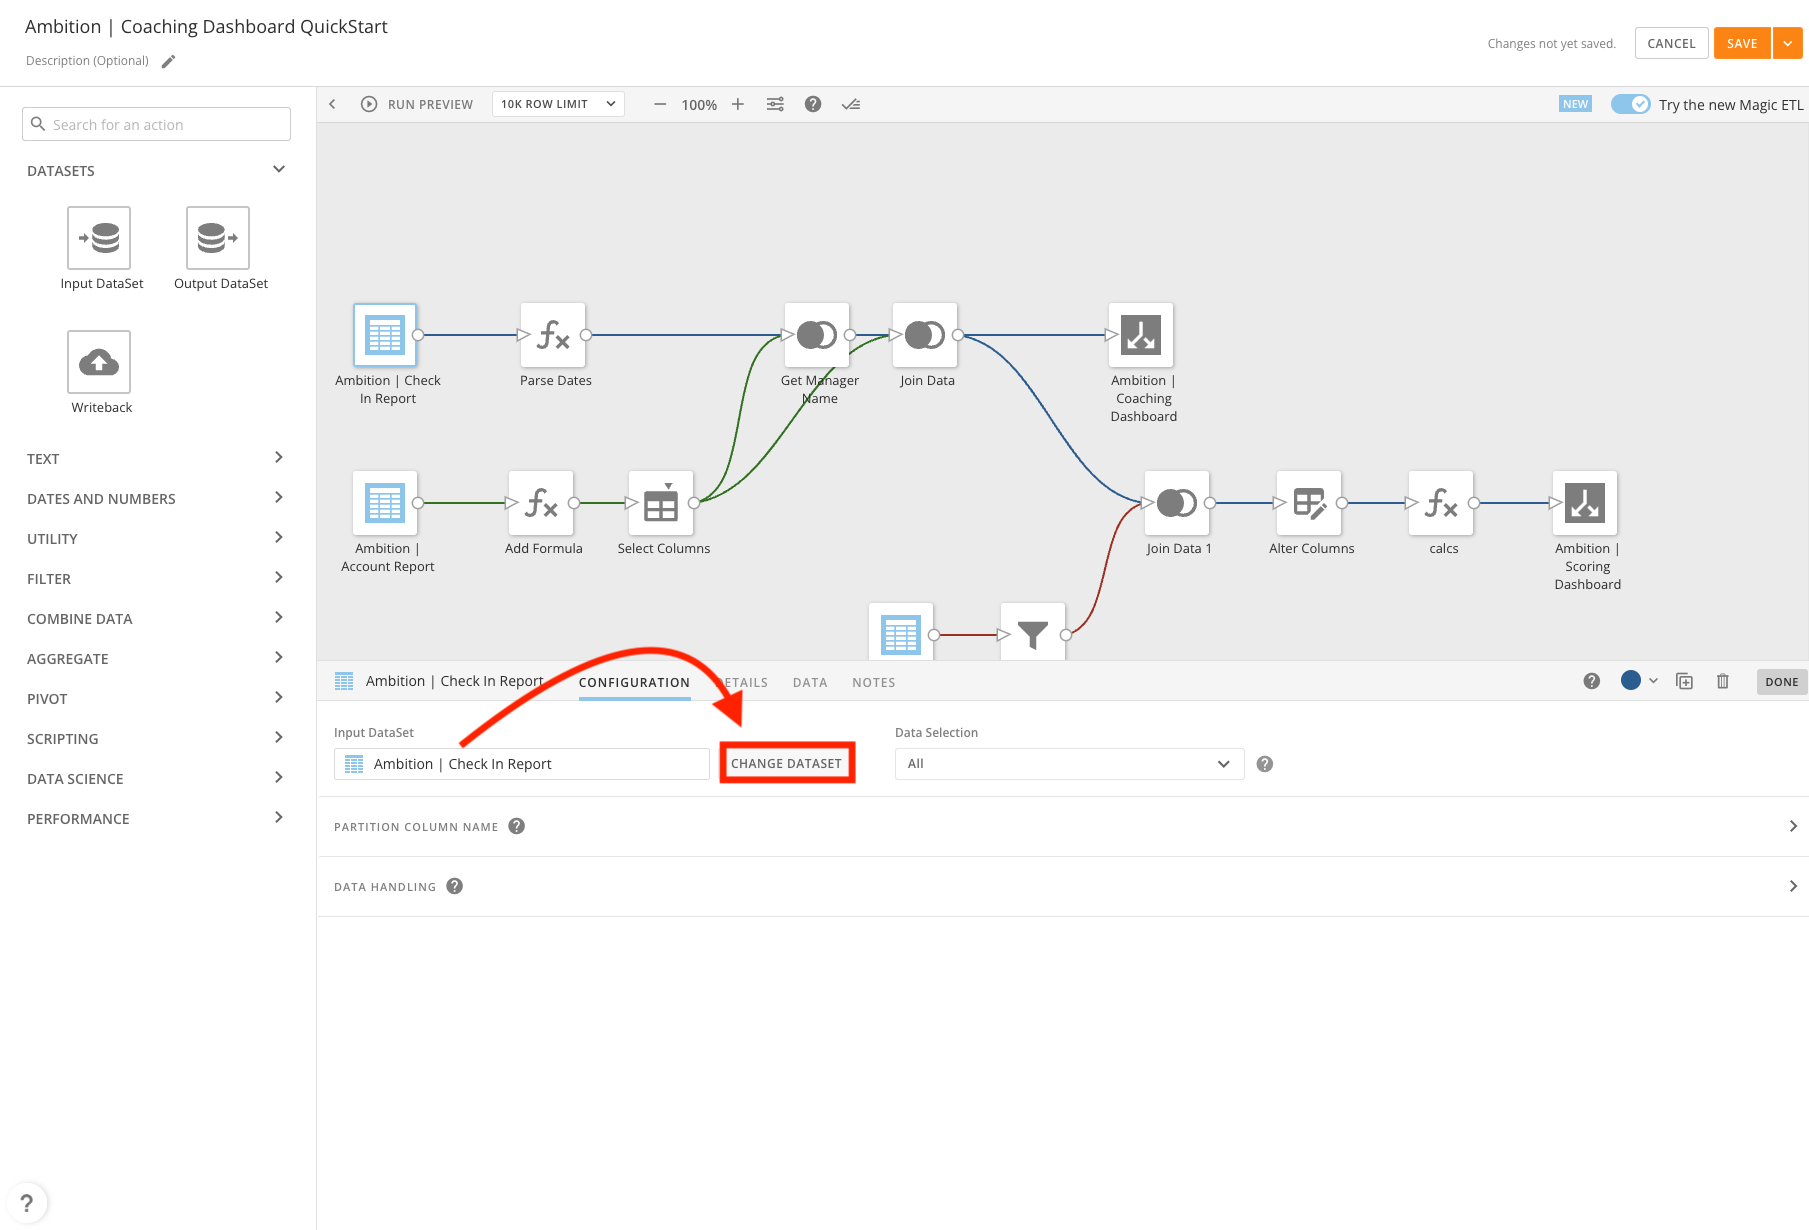
Task: Expand the Performance category
Action: [x=279, y=818]
